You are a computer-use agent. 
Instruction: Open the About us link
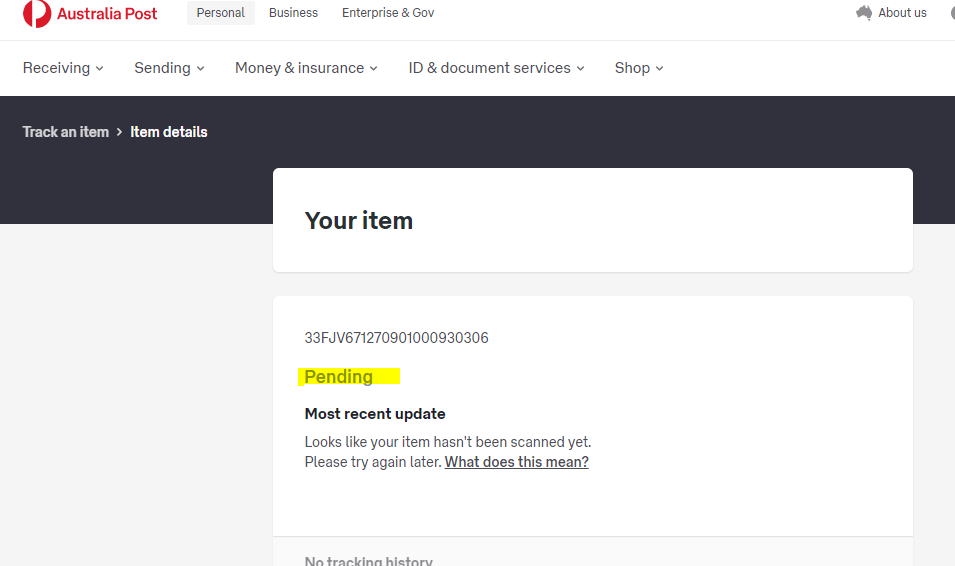[902, 13]
